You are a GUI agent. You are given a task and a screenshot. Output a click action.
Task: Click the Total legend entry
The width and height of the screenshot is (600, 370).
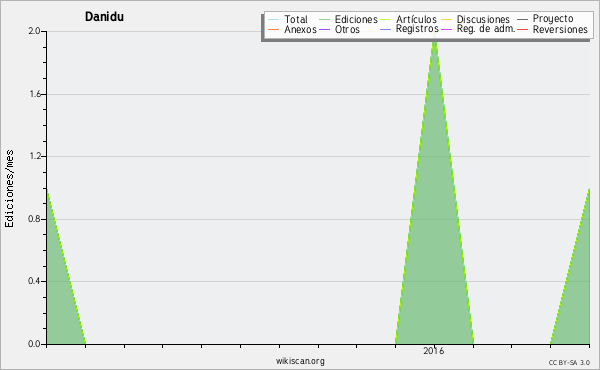pos(288,19)
